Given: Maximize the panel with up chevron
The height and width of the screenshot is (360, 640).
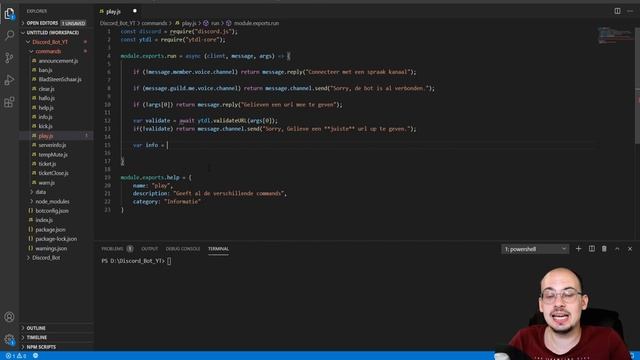Looking at the screenshot, I should tap(617, 249).
